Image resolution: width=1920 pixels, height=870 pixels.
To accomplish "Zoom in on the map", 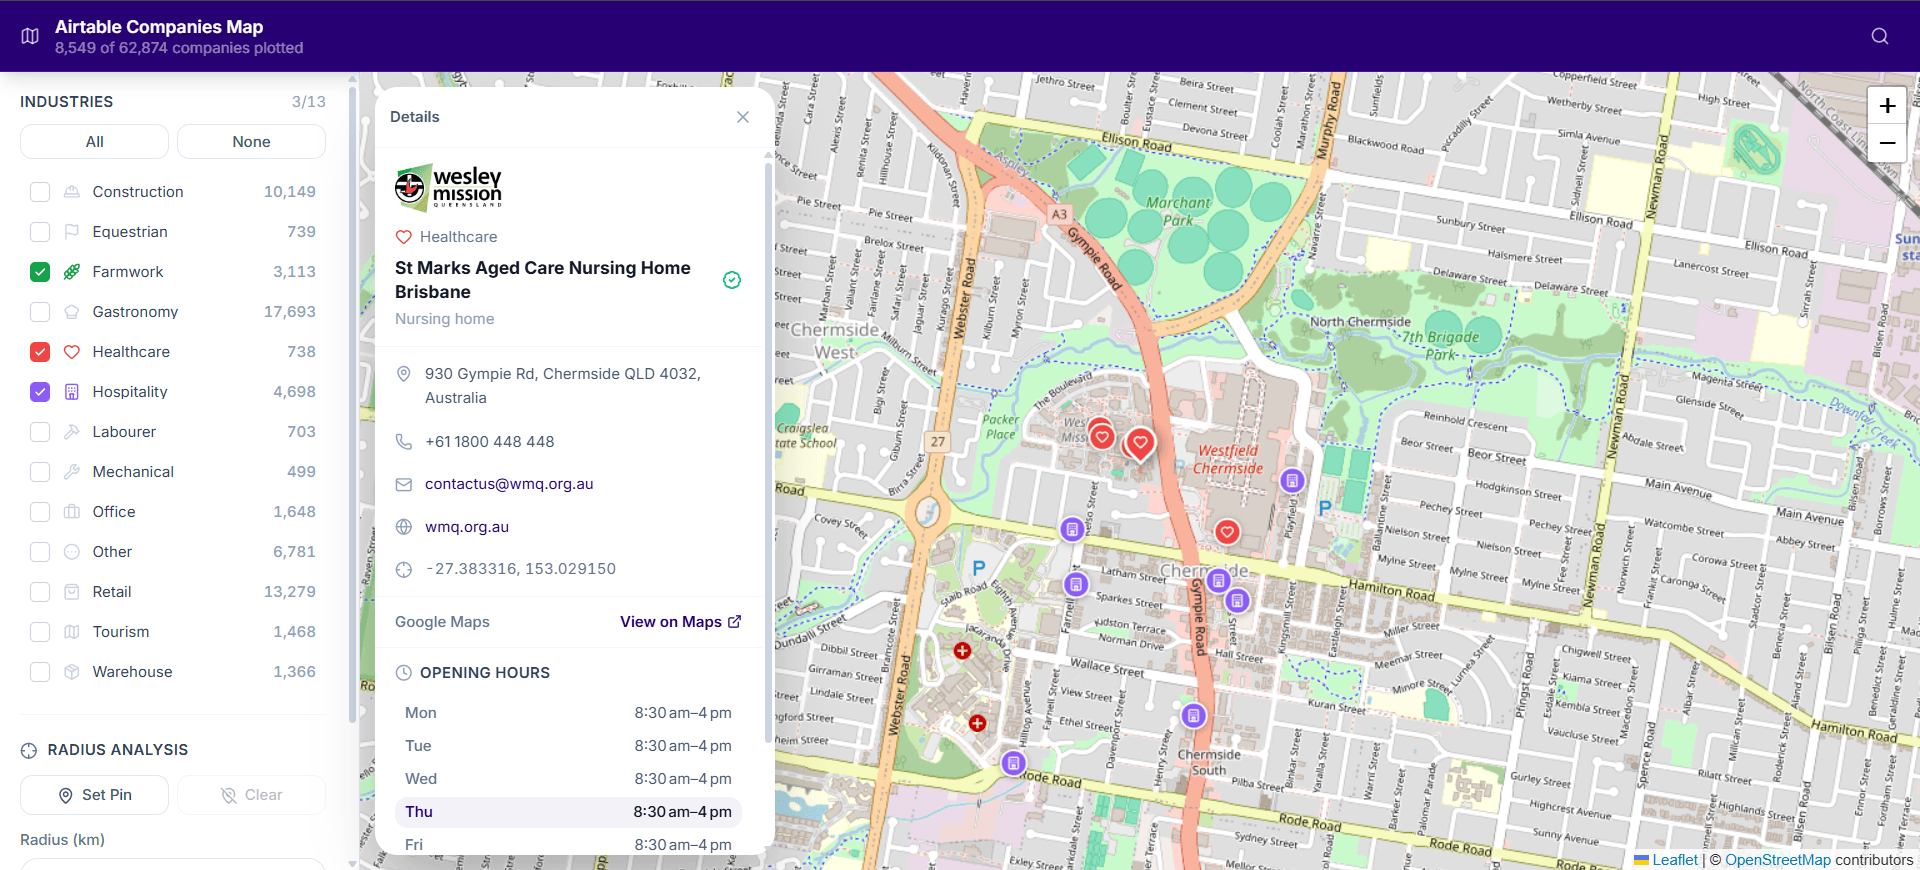I will click(1887, 106).
